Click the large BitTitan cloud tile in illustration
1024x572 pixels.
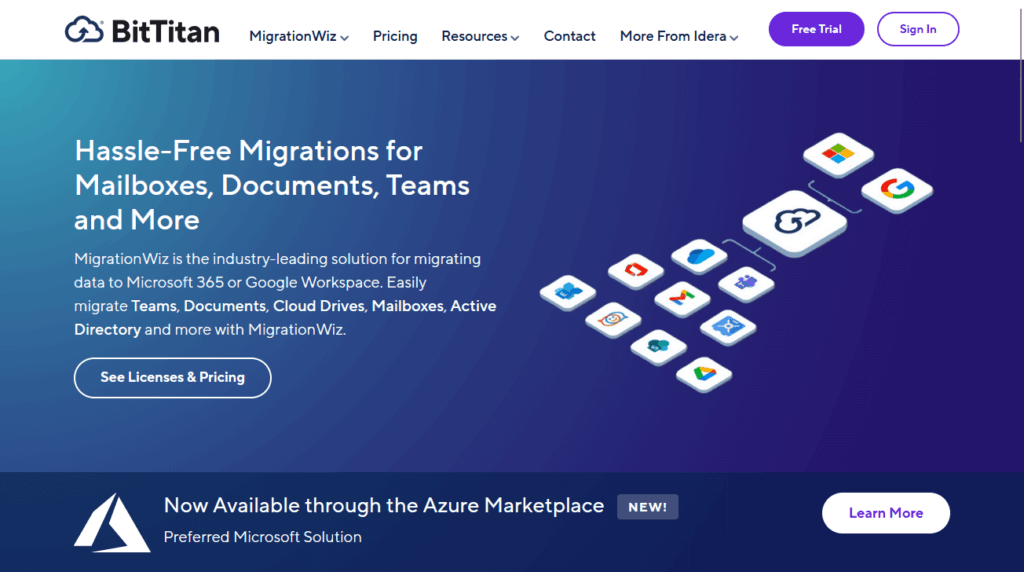[795, 223]
